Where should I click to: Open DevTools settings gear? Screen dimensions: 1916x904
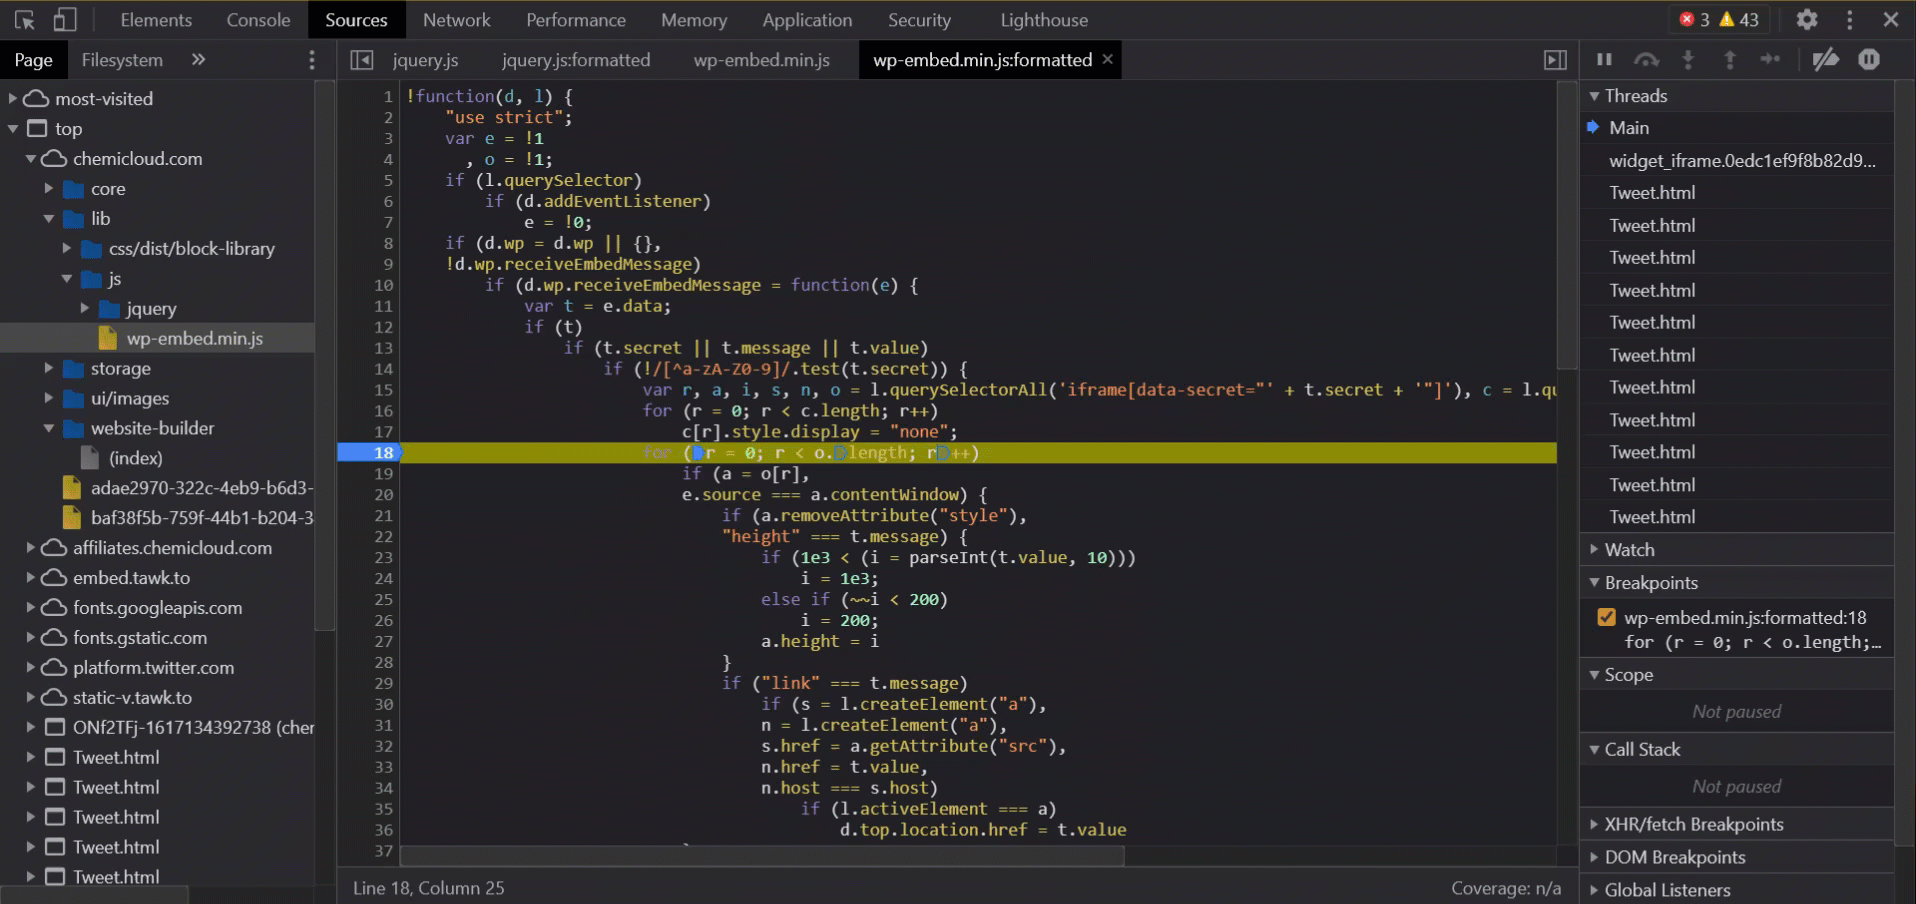click(1806, 20)
